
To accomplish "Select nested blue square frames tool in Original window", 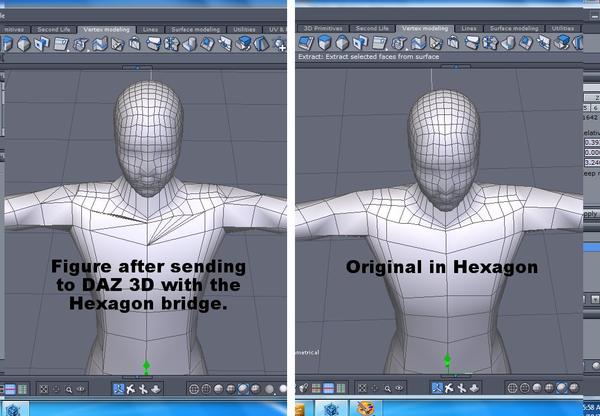I will tap(360, 42).
